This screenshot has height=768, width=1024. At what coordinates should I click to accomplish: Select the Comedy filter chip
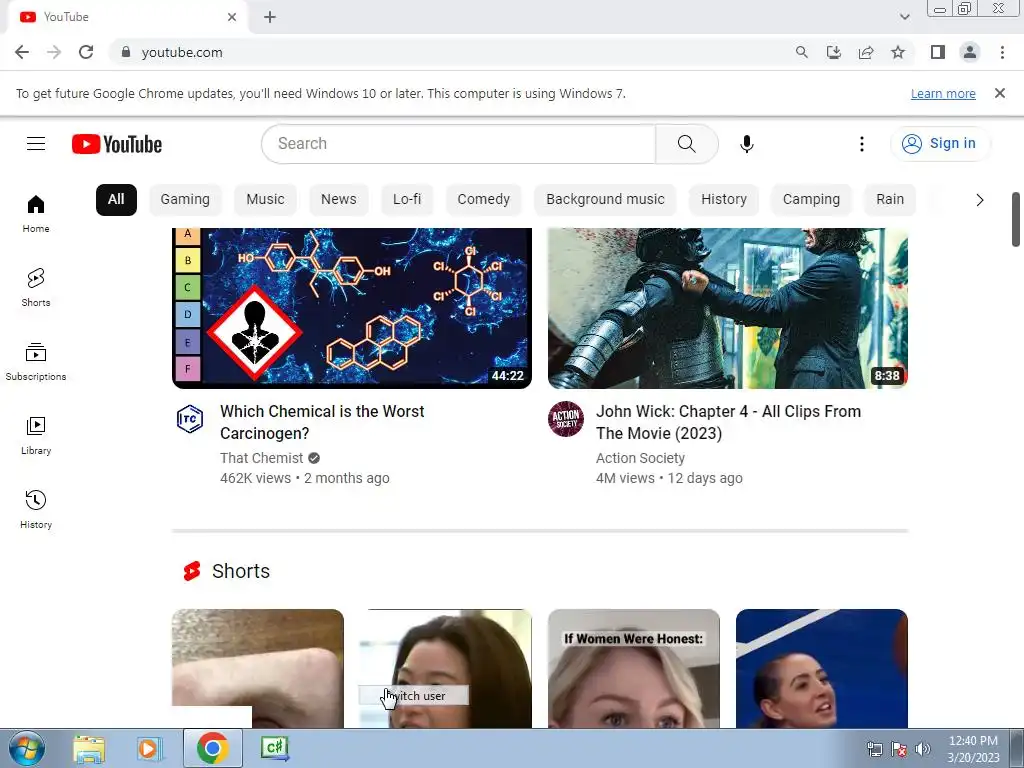[x=483, y=200]
